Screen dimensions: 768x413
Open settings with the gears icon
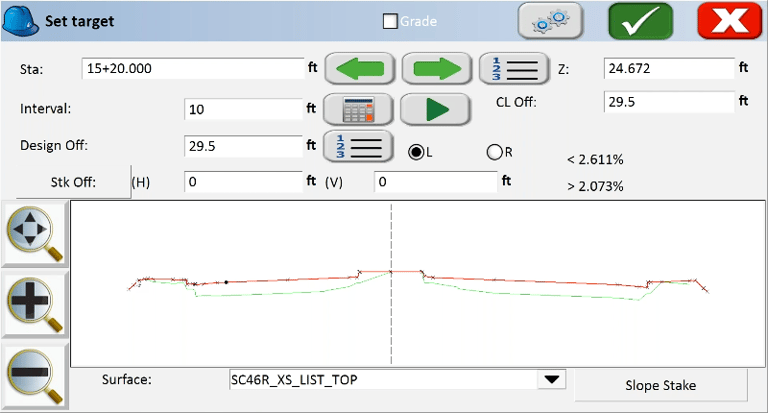[551, 21]
